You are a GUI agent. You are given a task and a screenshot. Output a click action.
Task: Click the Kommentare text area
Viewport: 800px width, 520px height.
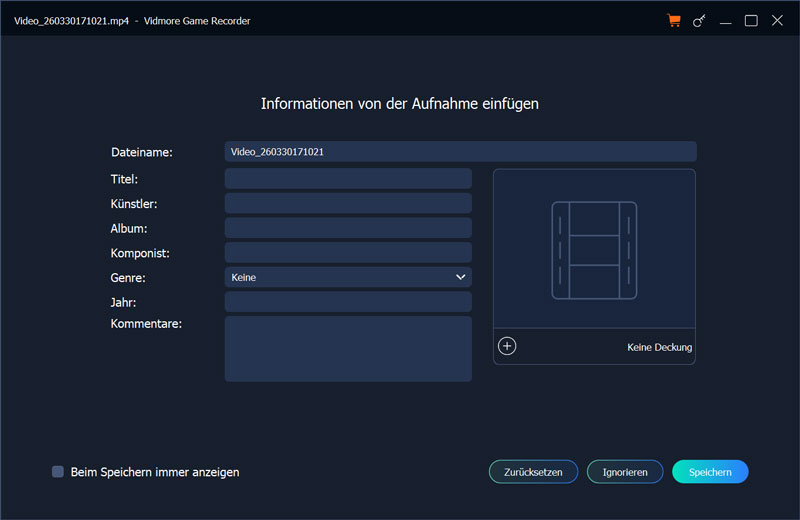[348, 349]
